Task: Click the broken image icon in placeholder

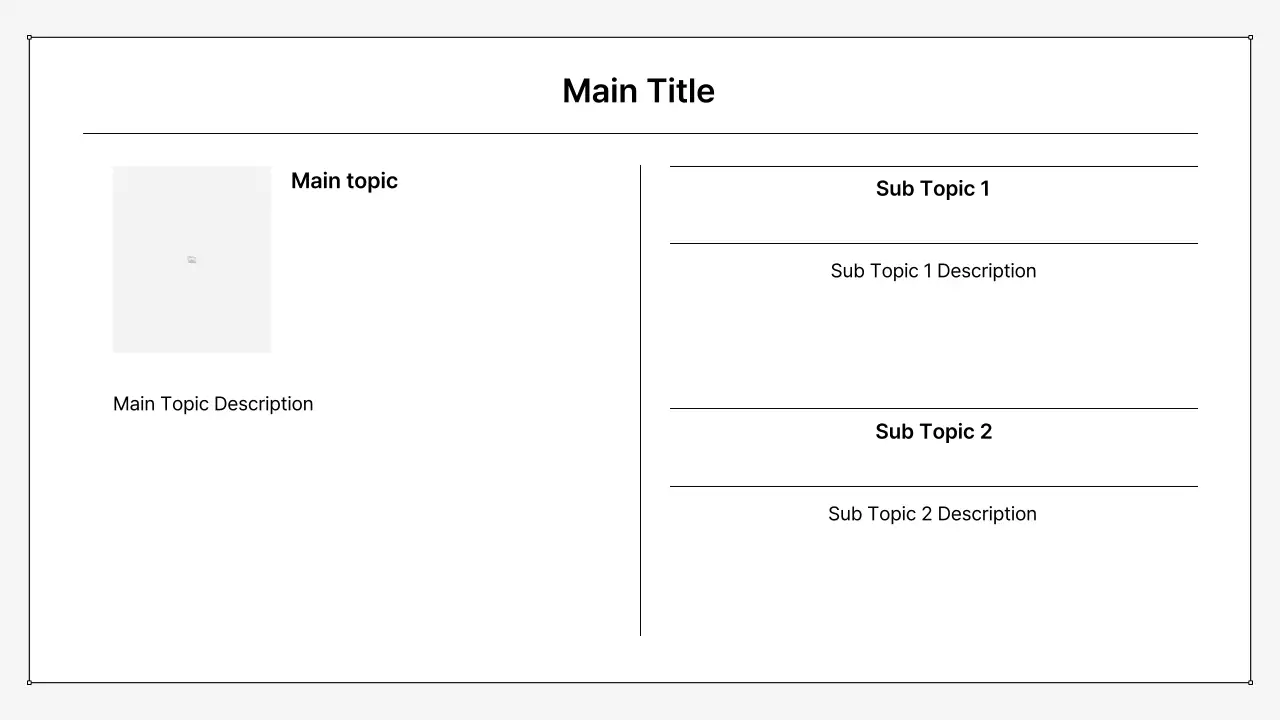Action: [191, 260]
